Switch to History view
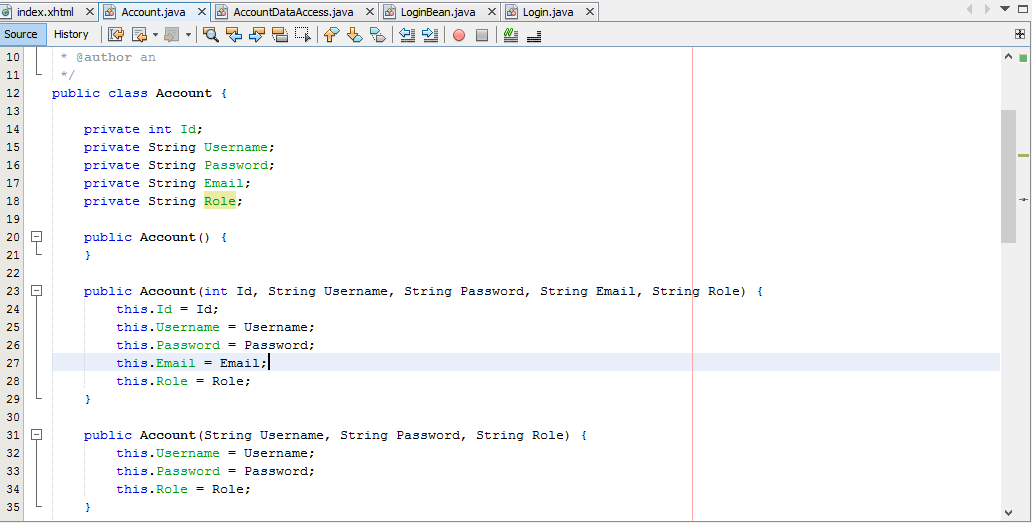Screen dimensions: 1032x523 [71, 34]
